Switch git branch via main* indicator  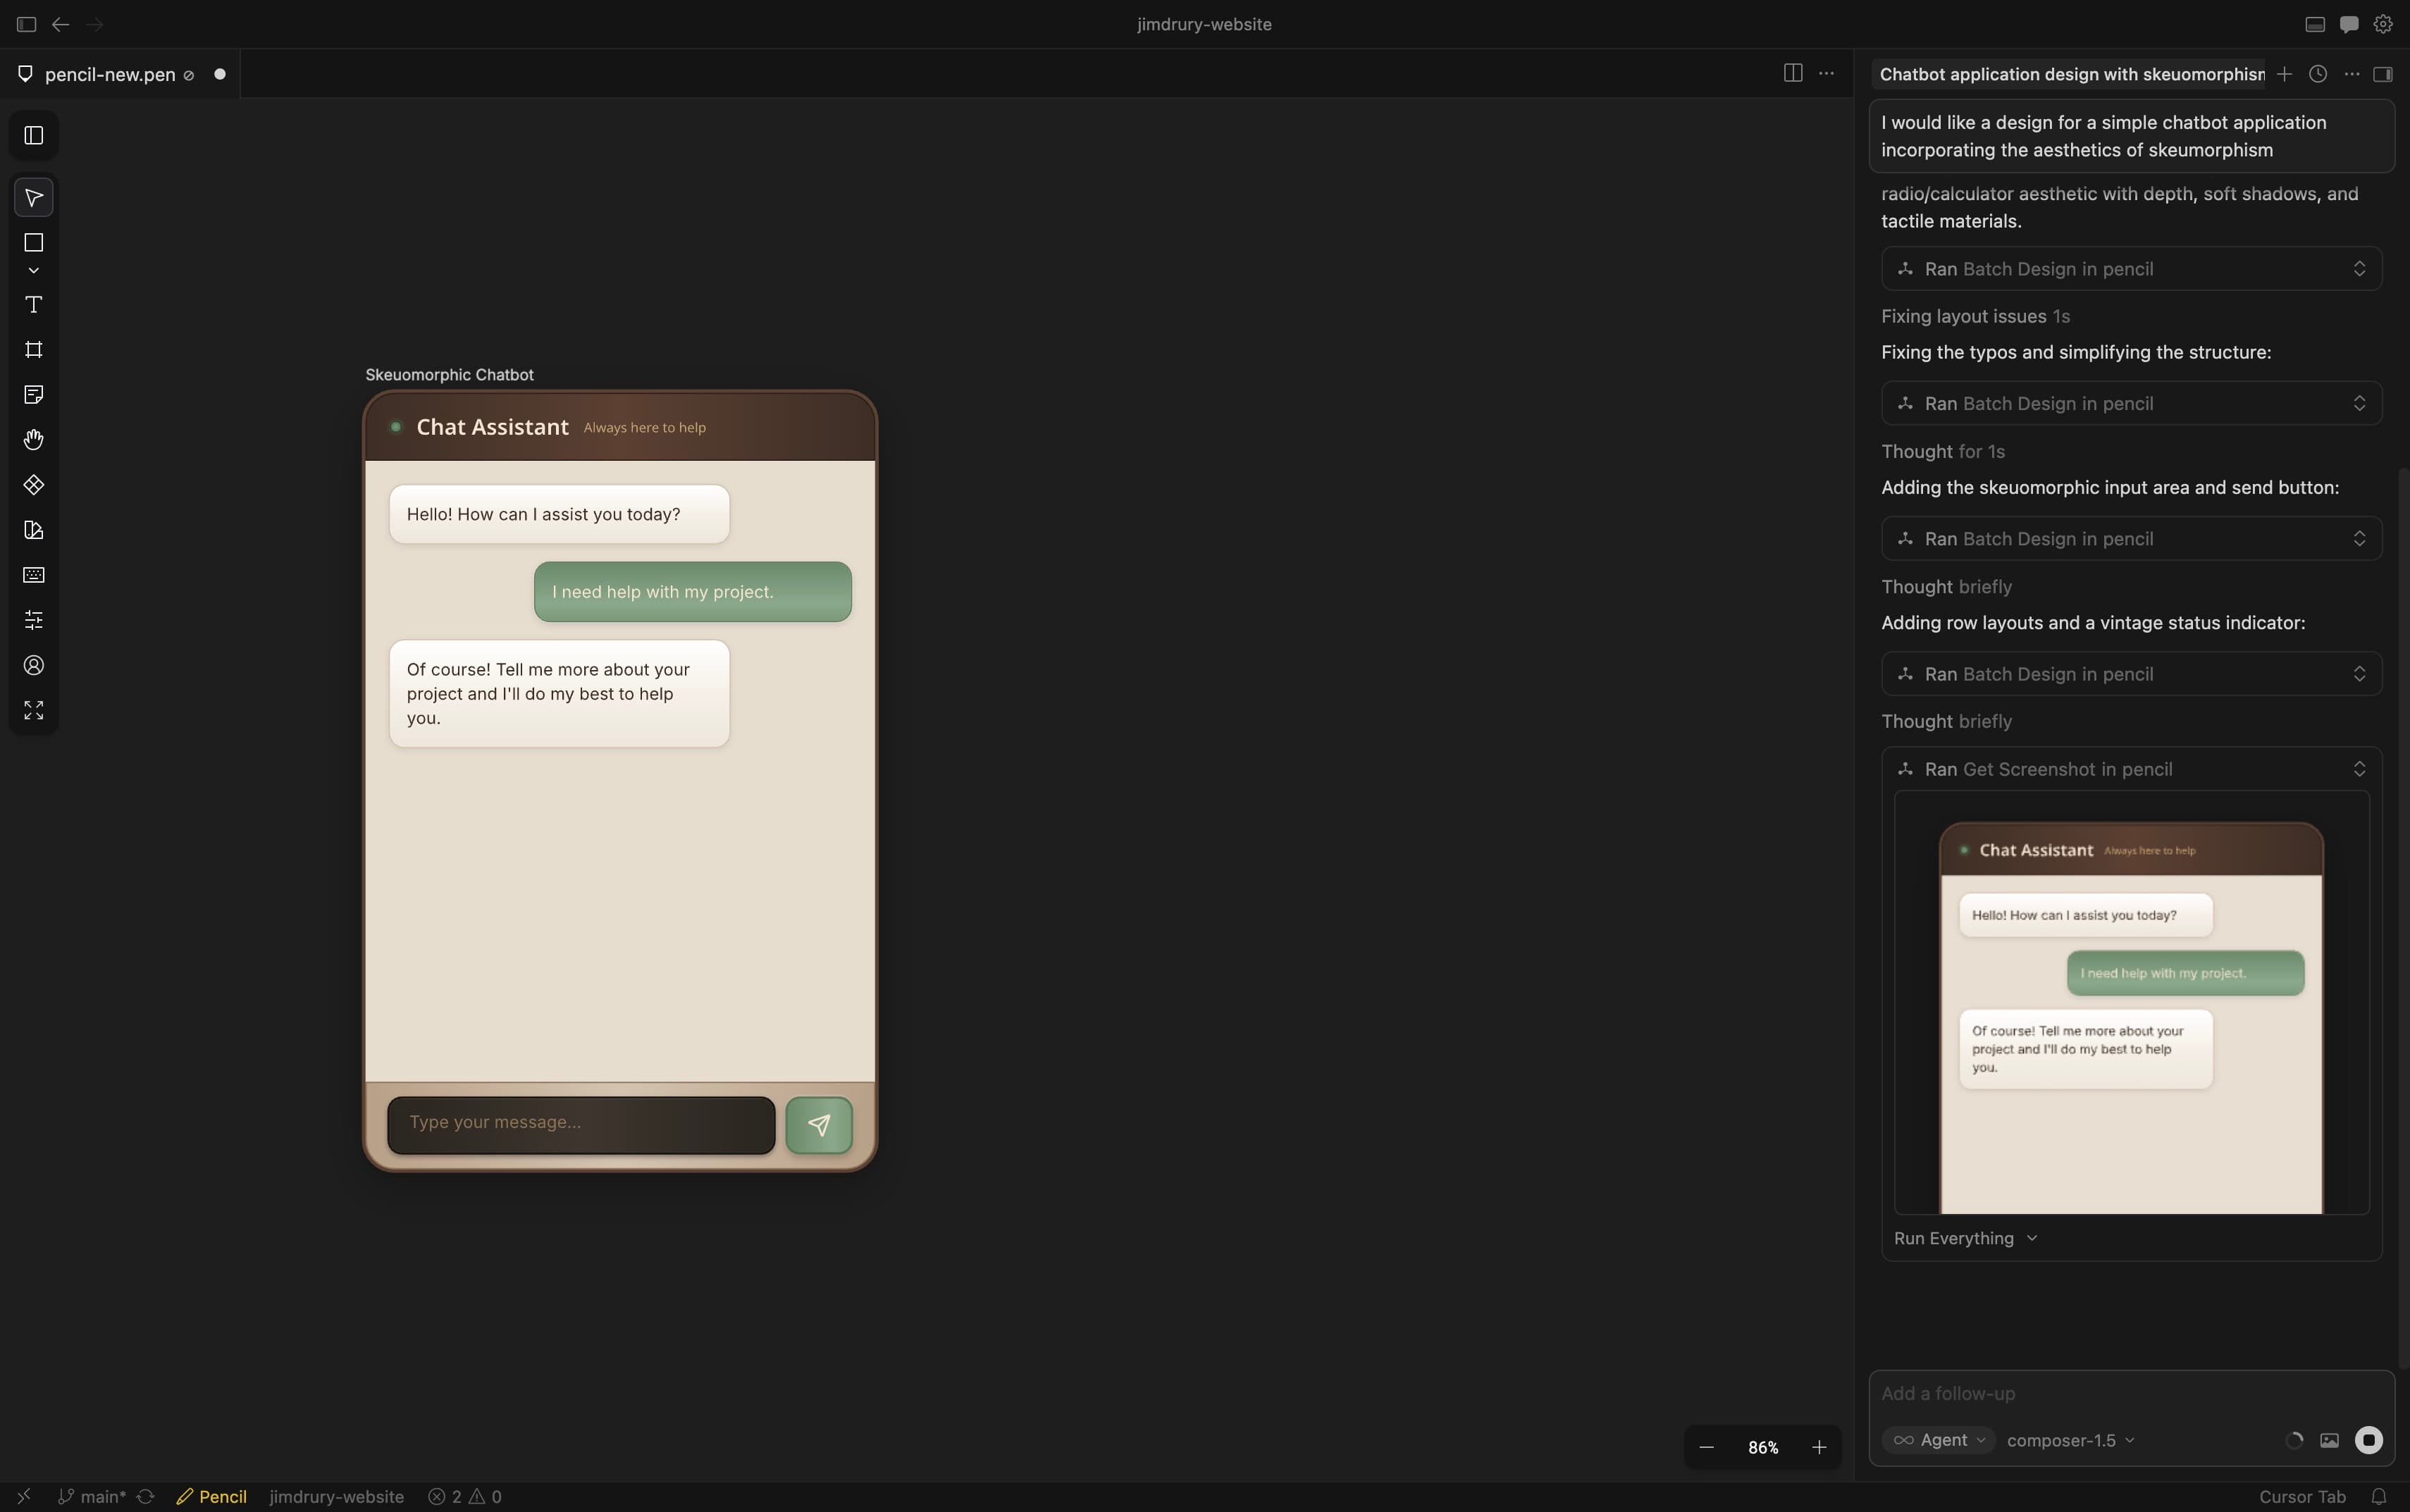click(x=99, y=1497)
